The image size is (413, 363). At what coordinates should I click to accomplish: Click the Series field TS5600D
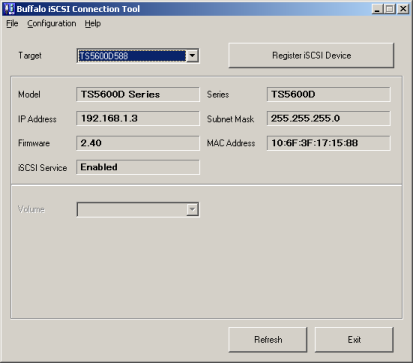[328, 95]
